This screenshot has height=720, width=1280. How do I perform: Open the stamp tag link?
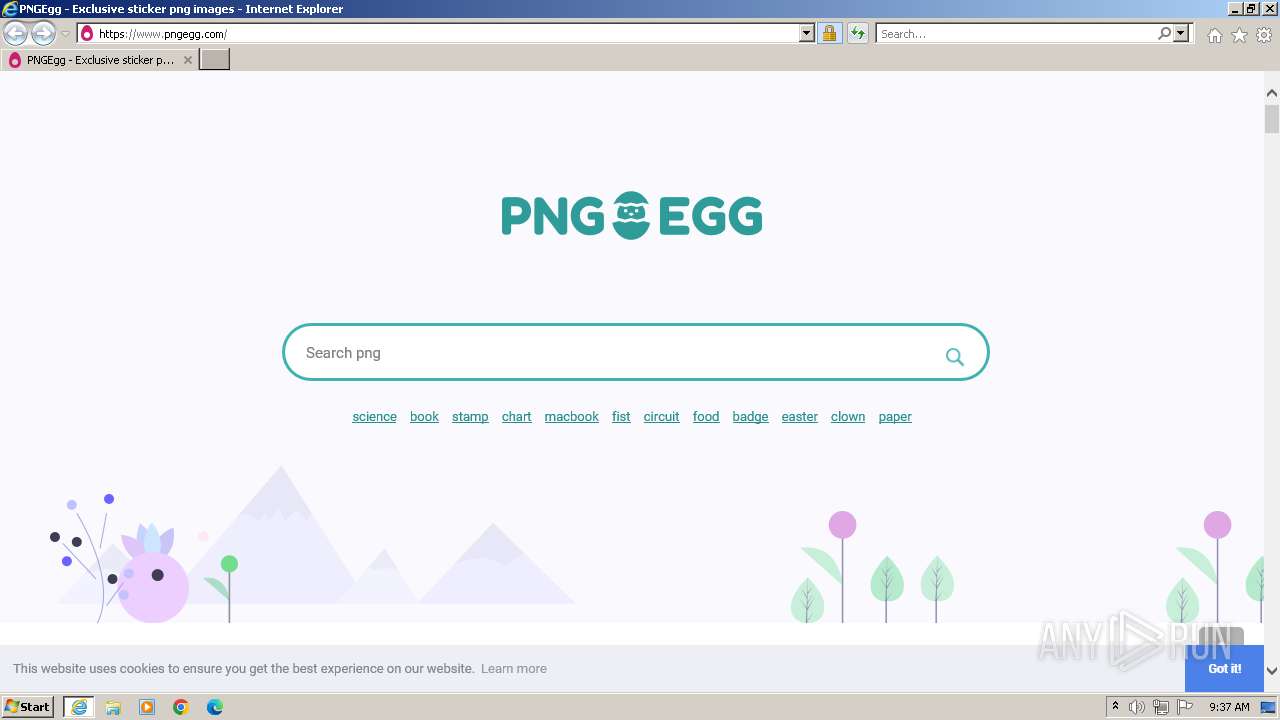(470, 417)
